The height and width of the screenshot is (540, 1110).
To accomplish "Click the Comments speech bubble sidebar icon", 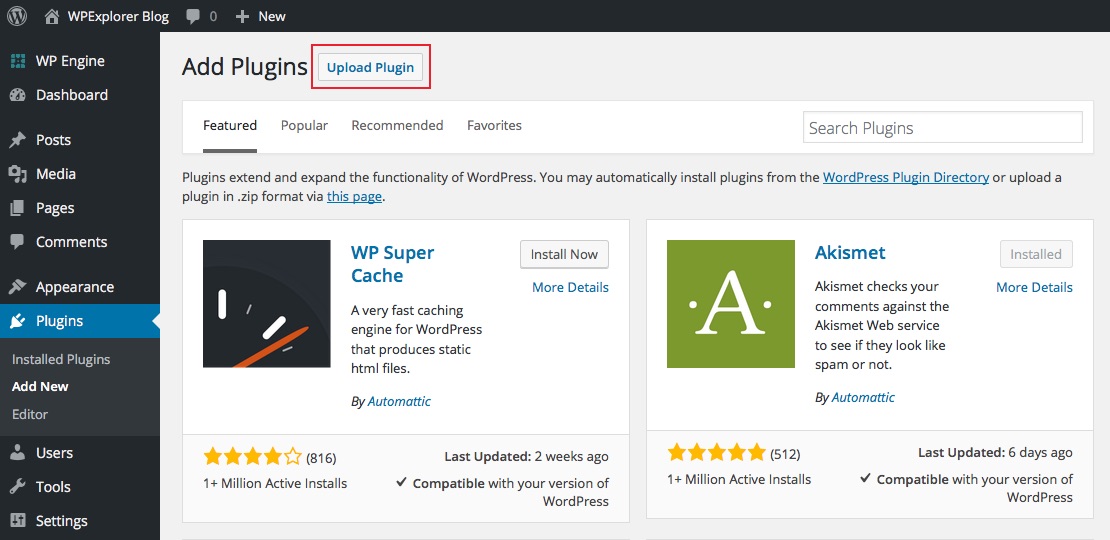I will pos(18,242).
